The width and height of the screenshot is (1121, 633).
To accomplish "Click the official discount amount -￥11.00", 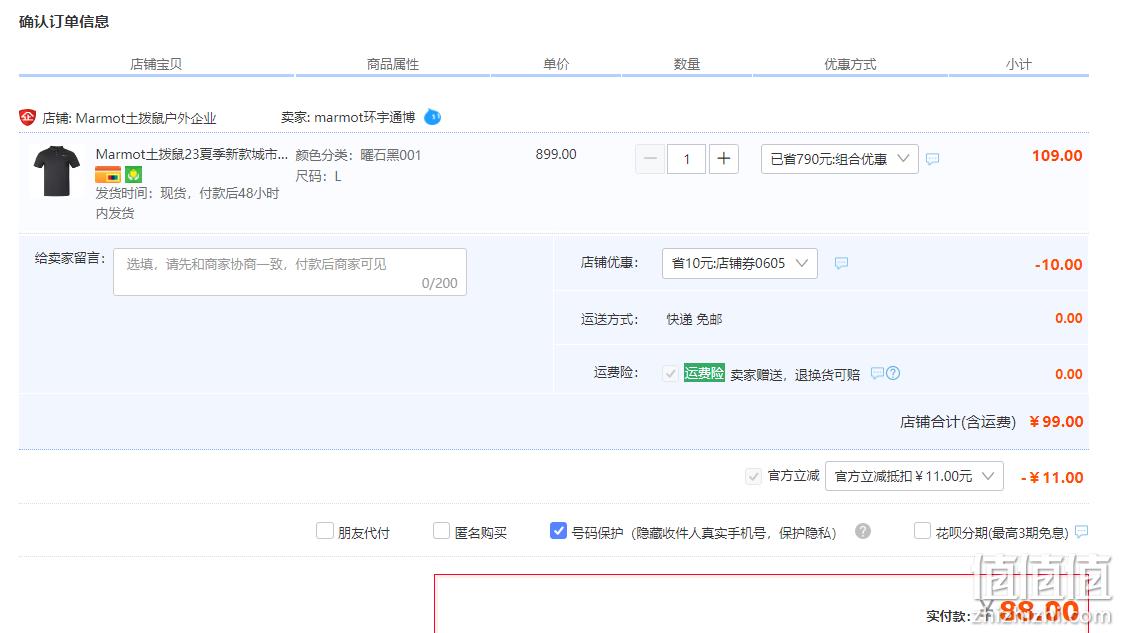I will pyautogui.click(x=1052, y=478).
